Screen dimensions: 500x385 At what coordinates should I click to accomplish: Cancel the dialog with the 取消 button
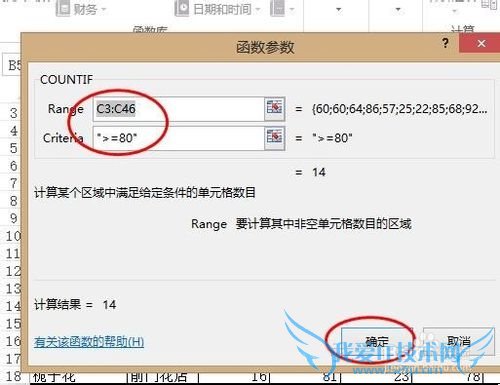pyautogui.click(x=459, y=342)
